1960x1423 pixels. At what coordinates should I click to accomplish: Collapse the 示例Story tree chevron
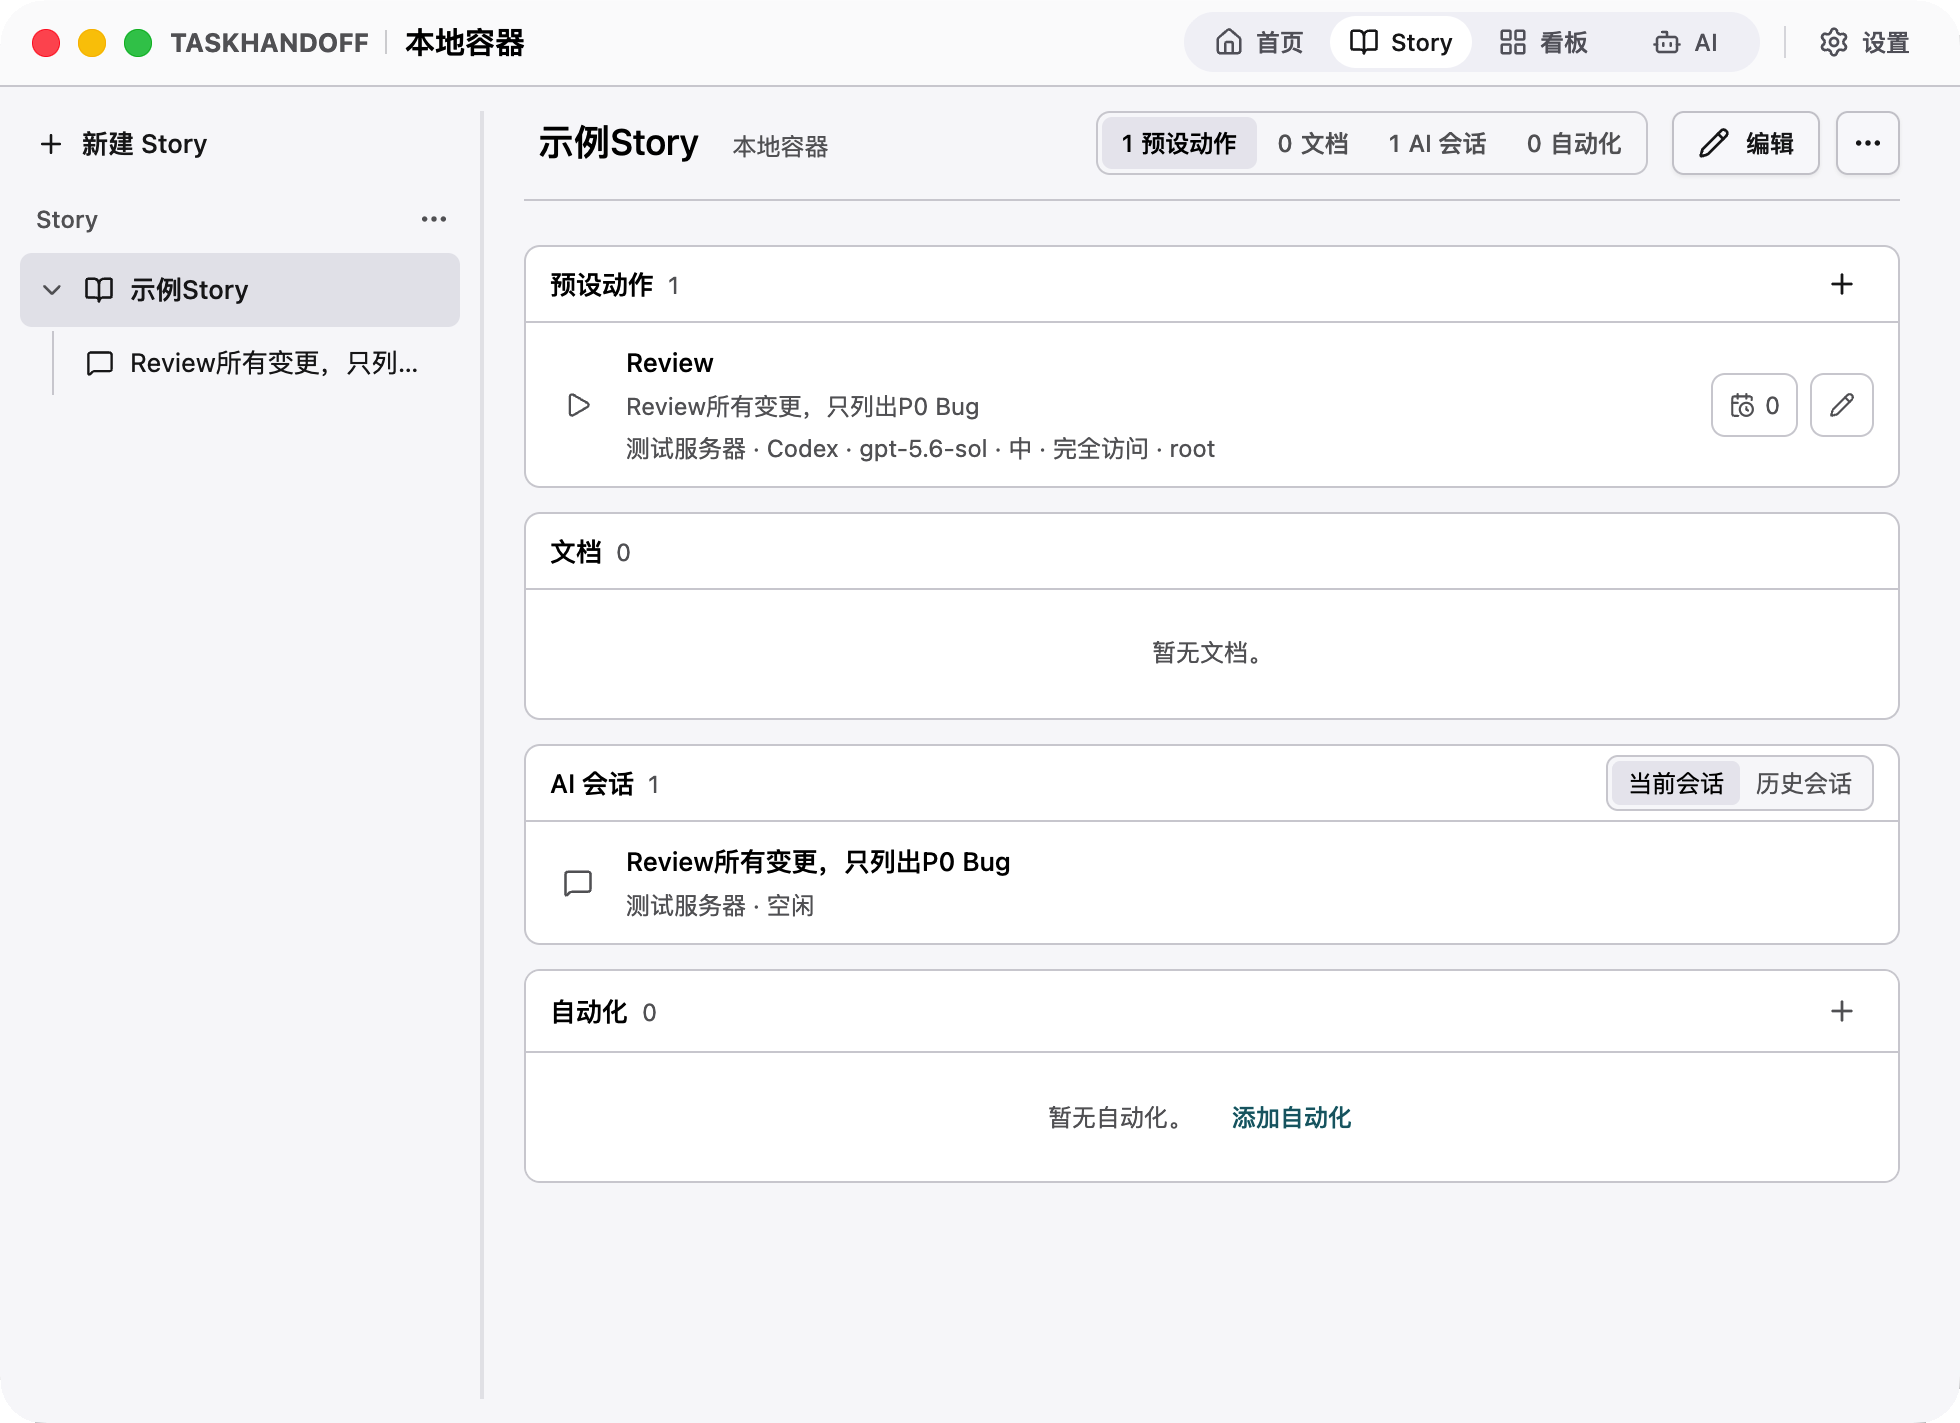(x=52, y=290)
